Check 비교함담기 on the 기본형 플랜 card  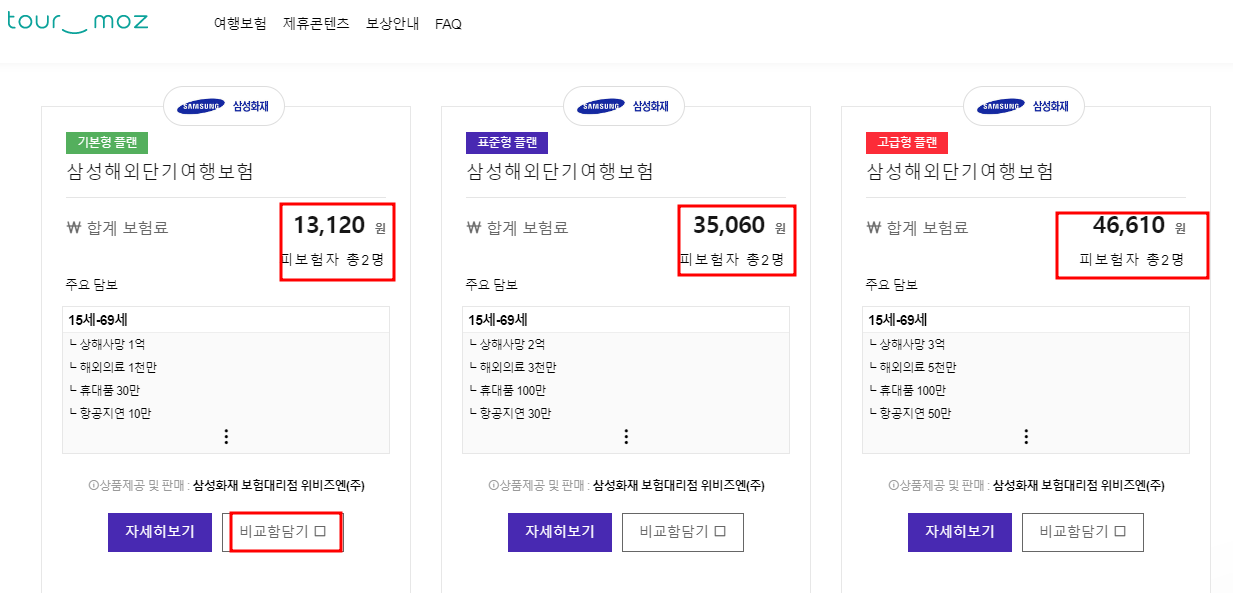tap(283, 532)
